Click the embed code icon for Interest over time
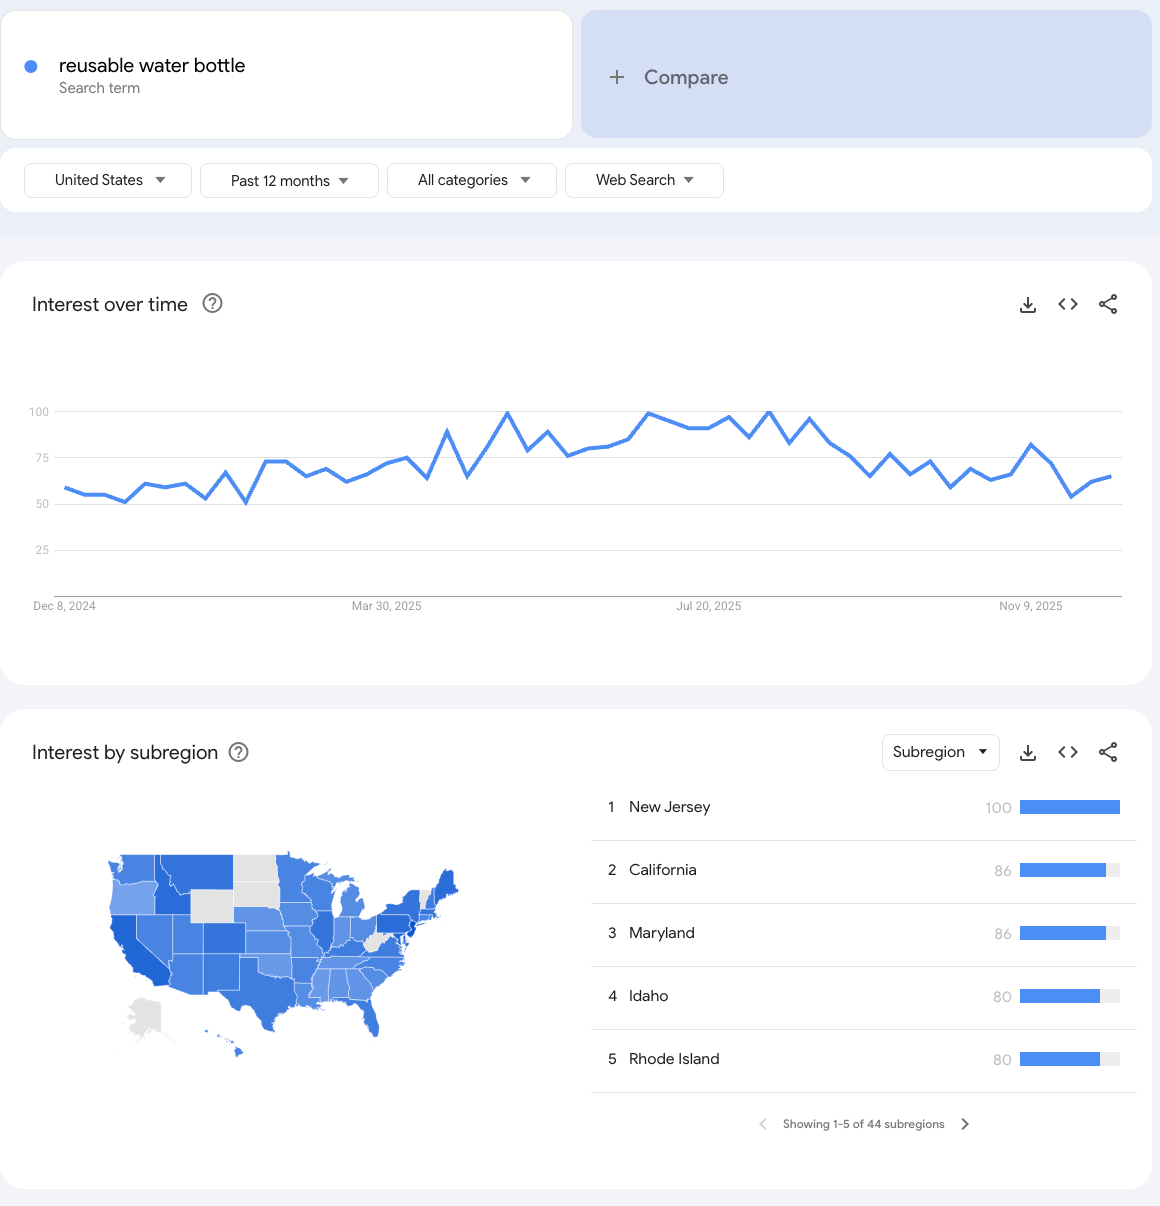This screenshot has width=1160, height=1206. click(x=1068, y=304)
